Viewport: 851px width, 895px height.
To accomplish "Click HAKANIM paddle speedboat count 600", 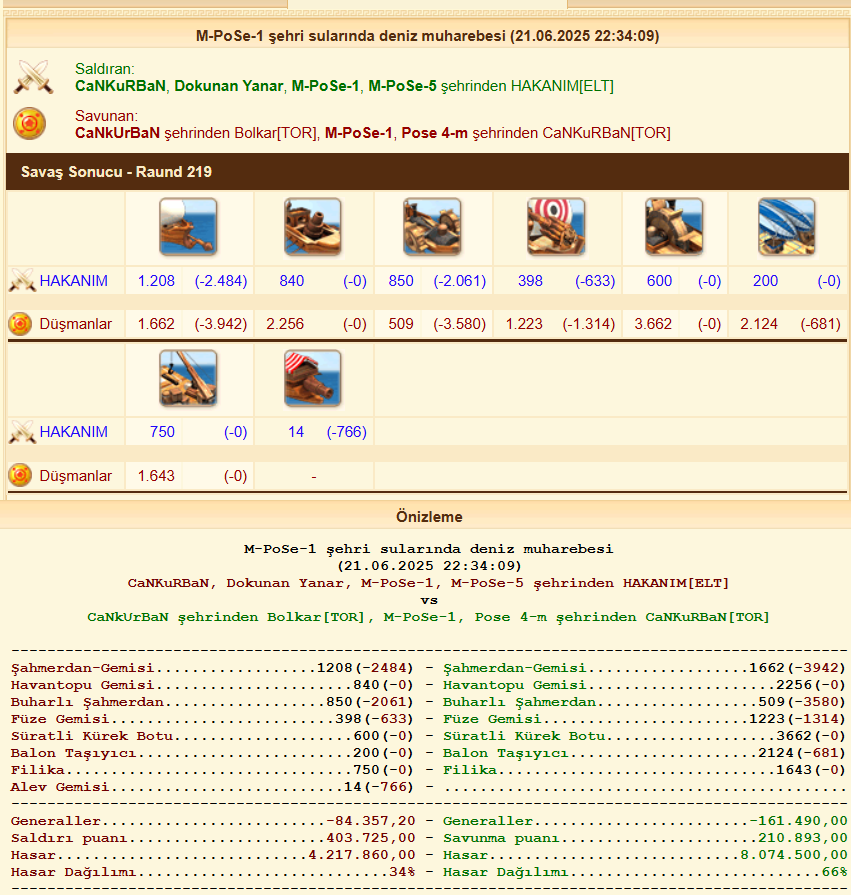I will coord(659,281).
